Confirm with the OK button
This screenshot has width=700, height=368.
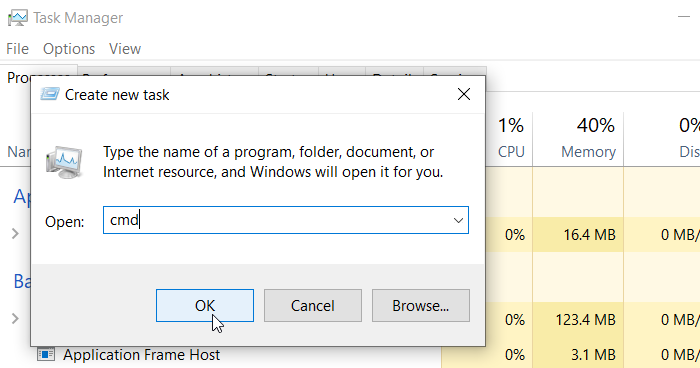(x=205, y=305)
